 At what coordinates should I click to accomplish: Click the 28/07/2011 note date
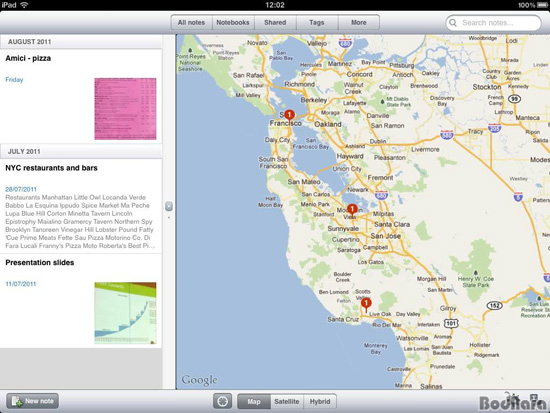pos(21,189)
